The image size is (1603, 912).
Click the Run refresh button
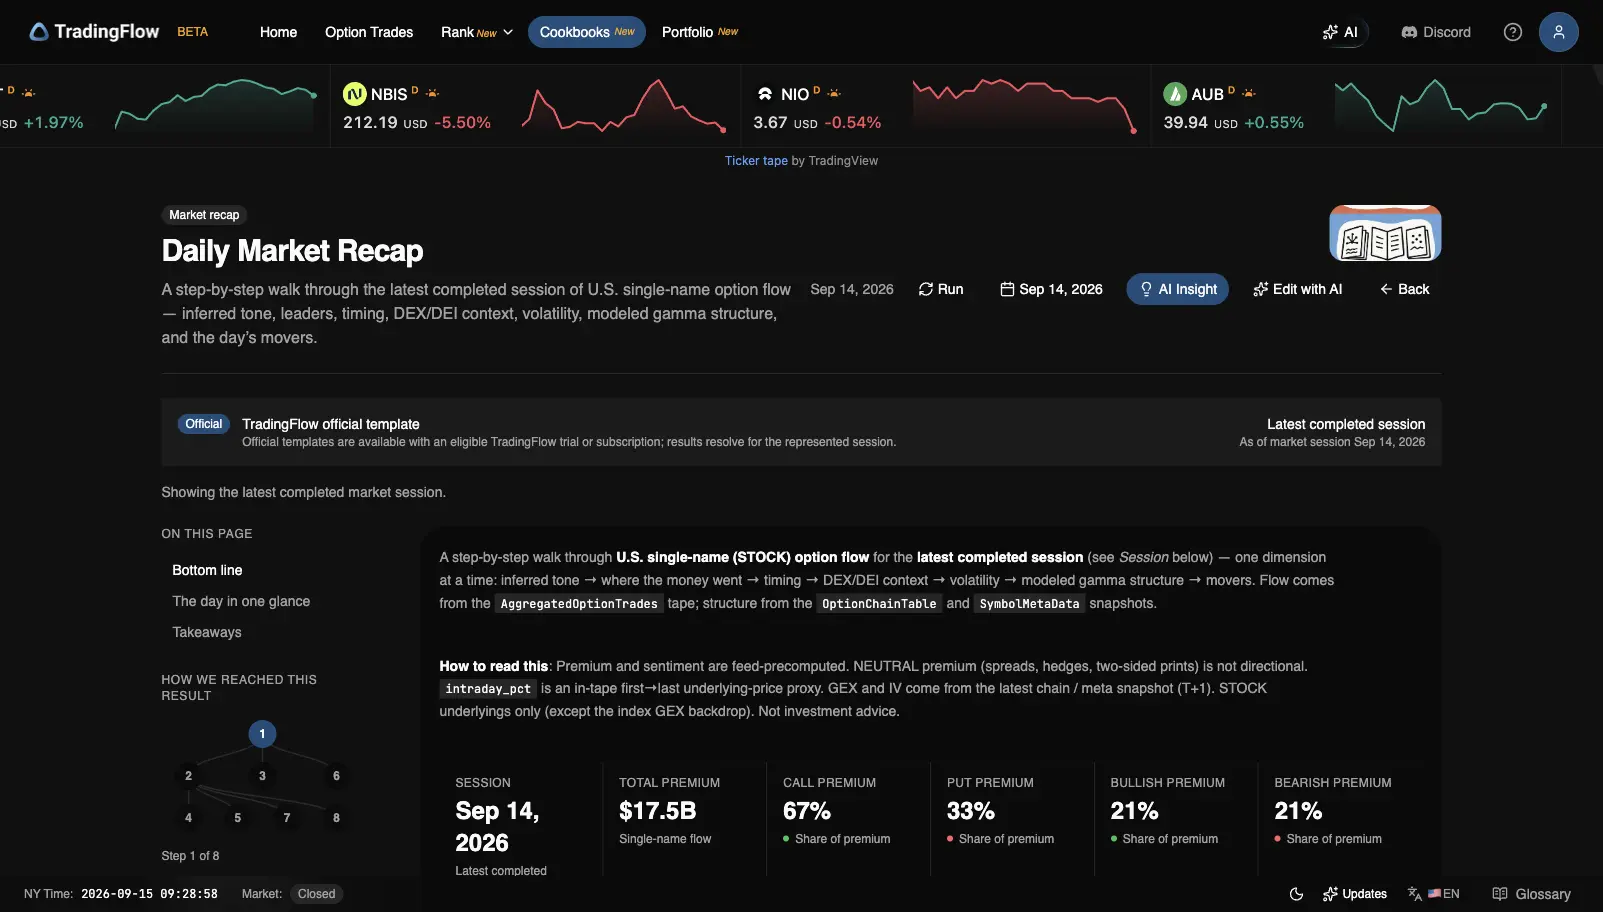pyautogui.click(x=941, y=289)
